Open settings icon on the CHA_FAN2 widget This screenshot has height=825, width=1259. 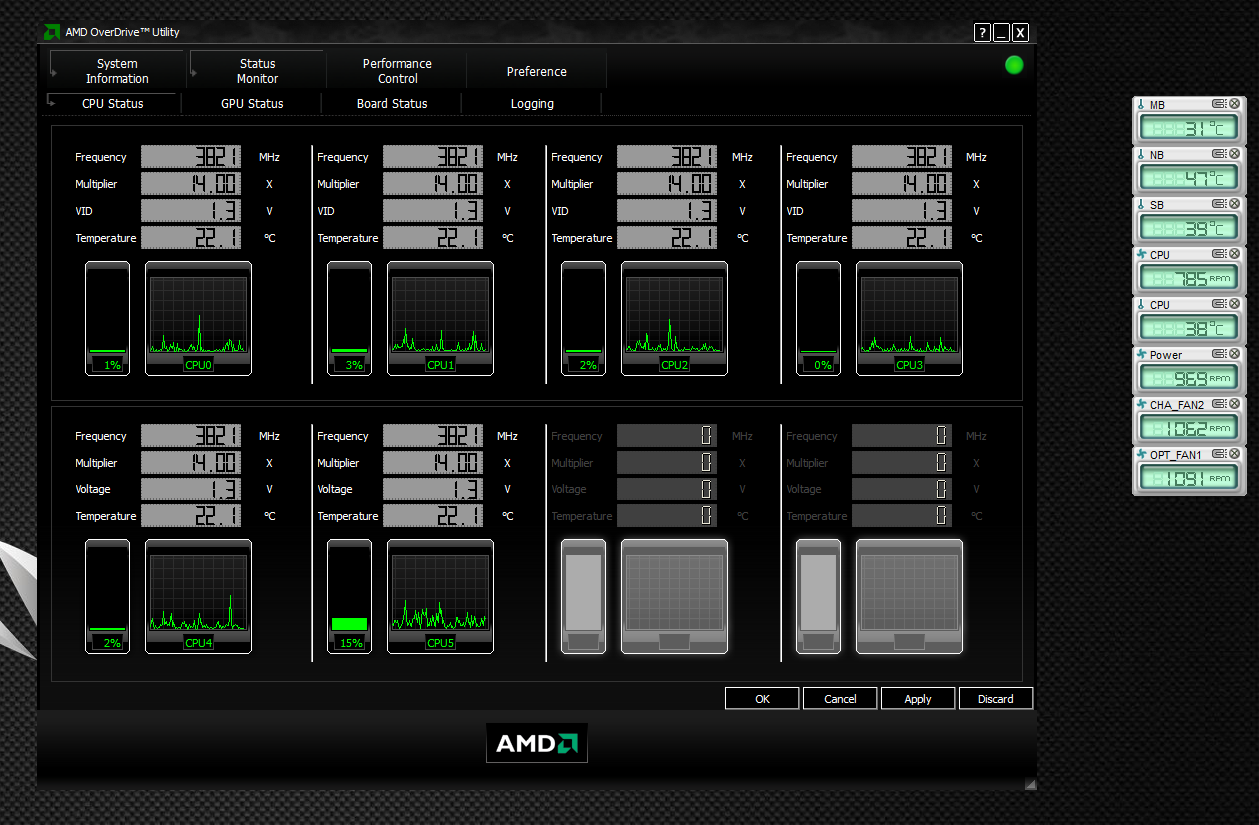1219,404
